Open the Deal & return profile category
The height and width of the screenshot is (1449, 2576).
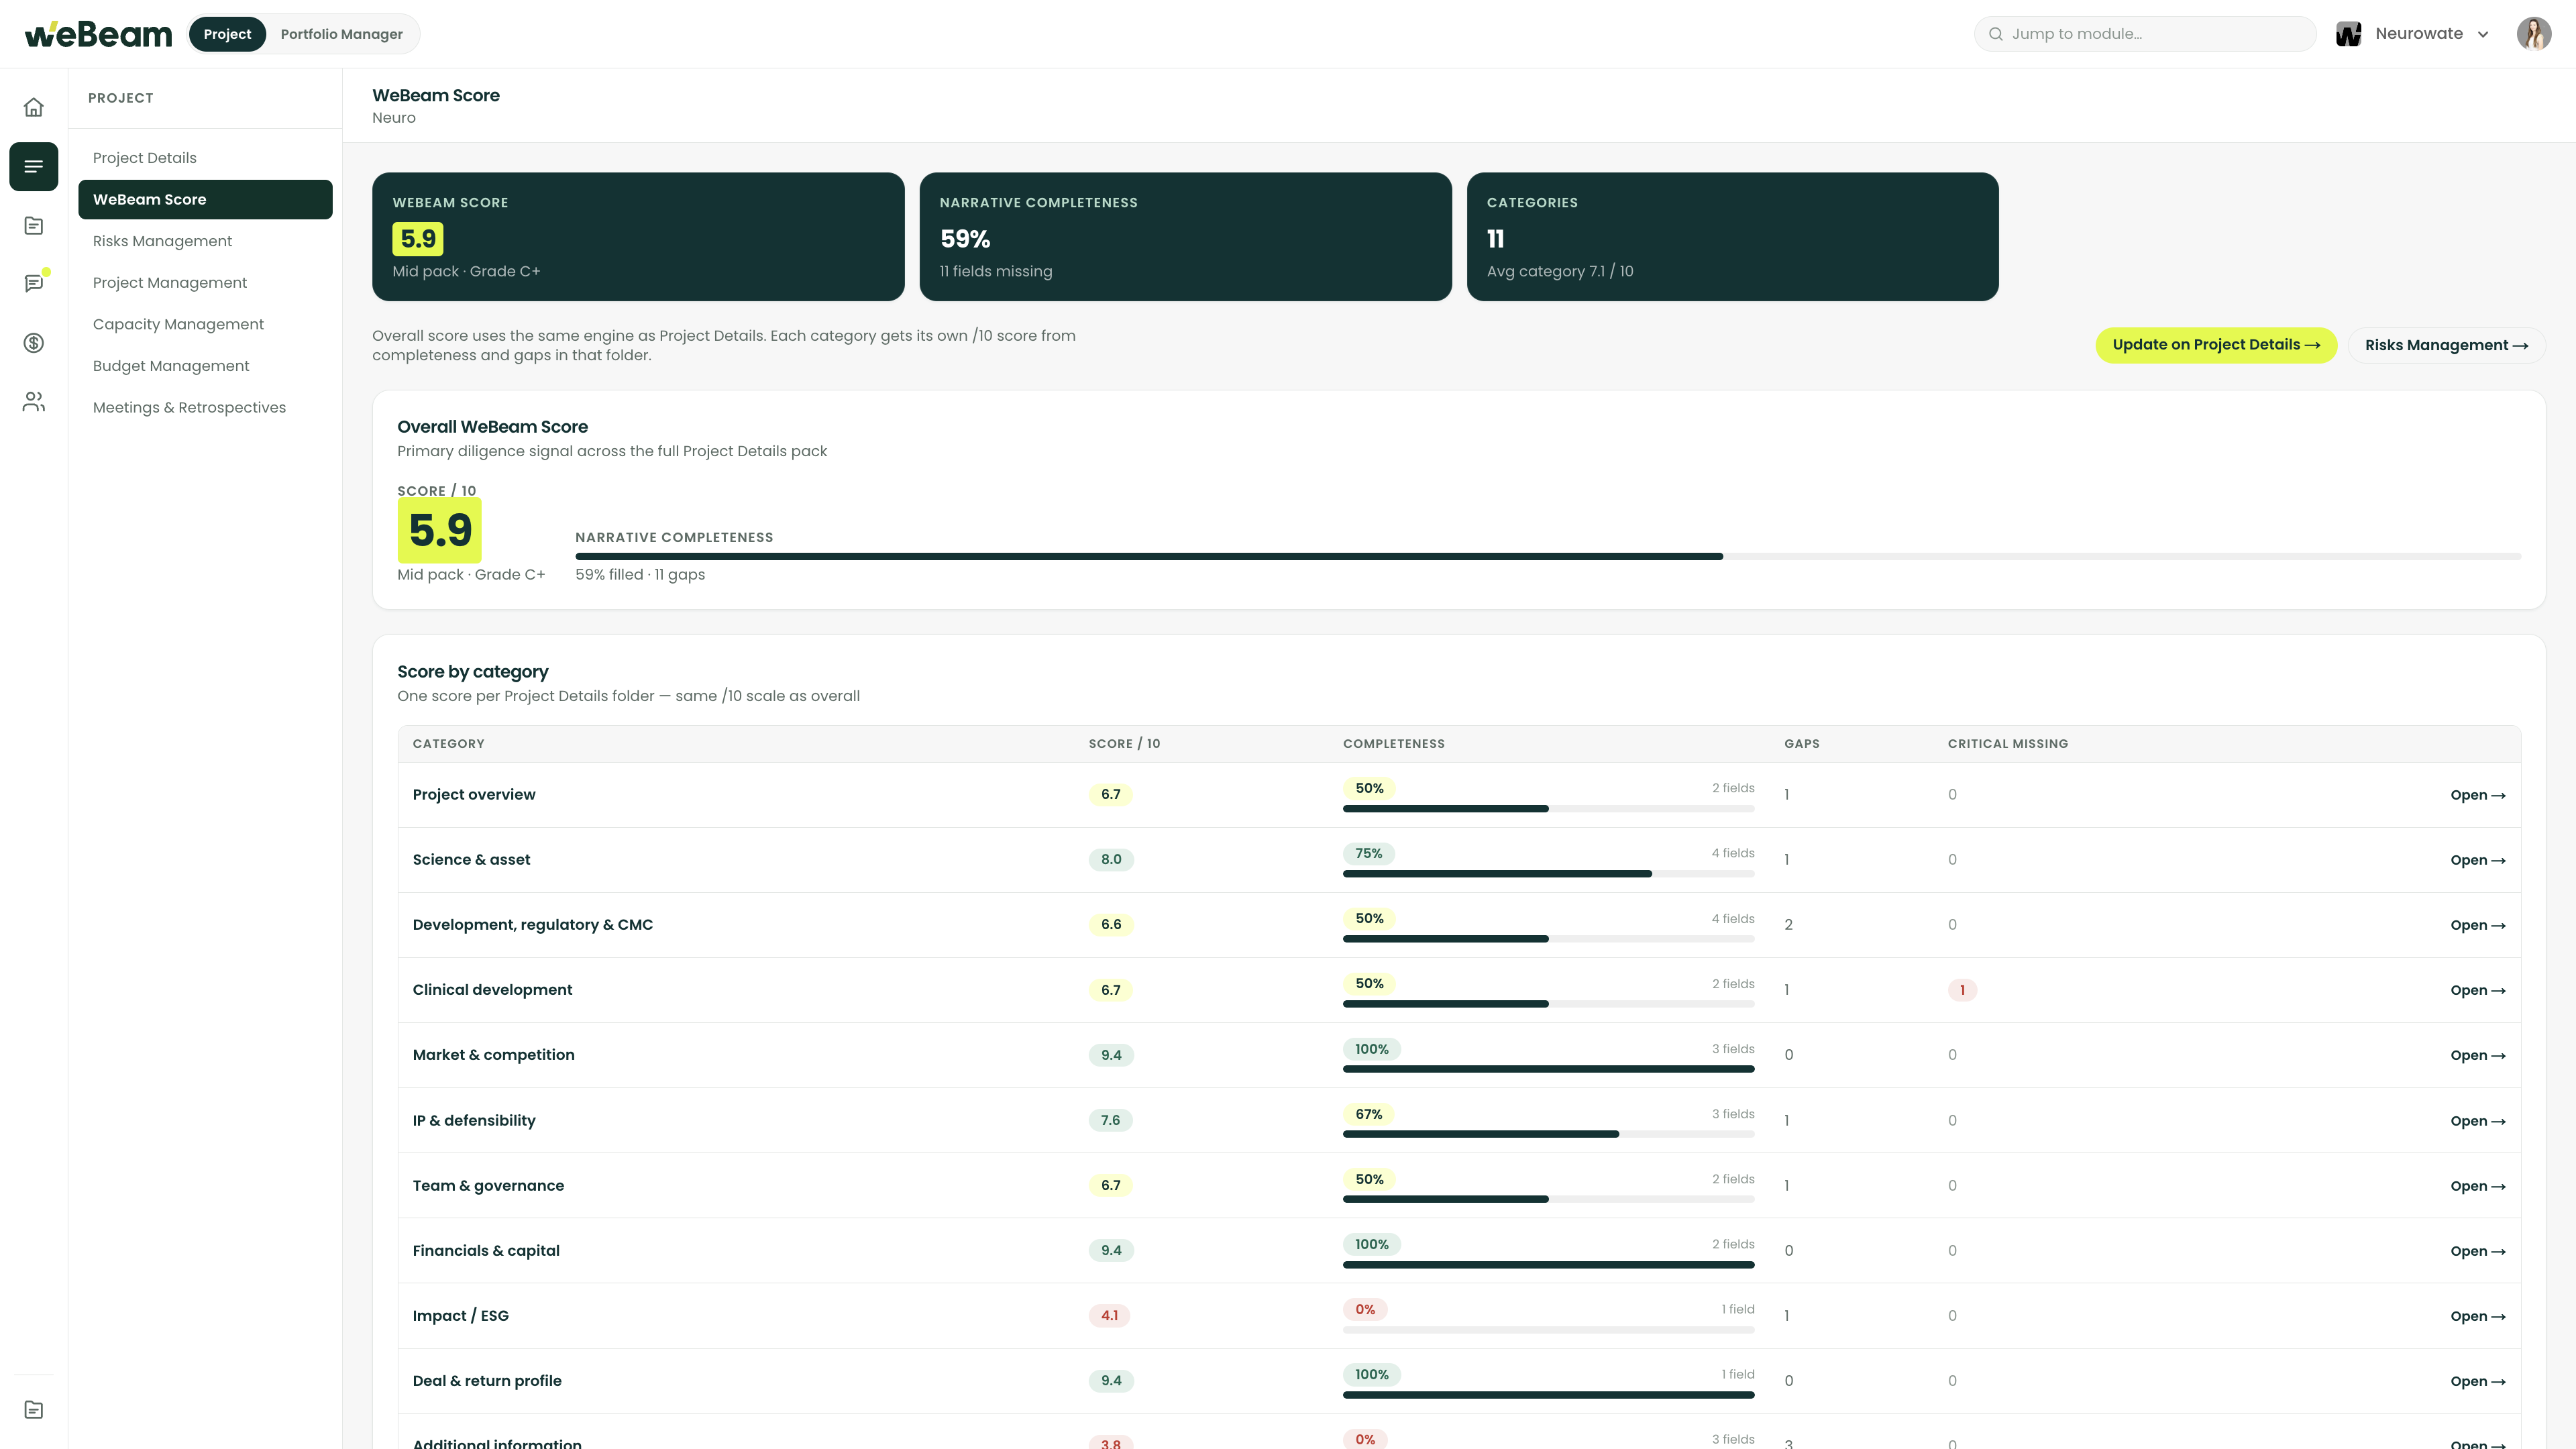pyautogui.click(x=2478, y=1381)
